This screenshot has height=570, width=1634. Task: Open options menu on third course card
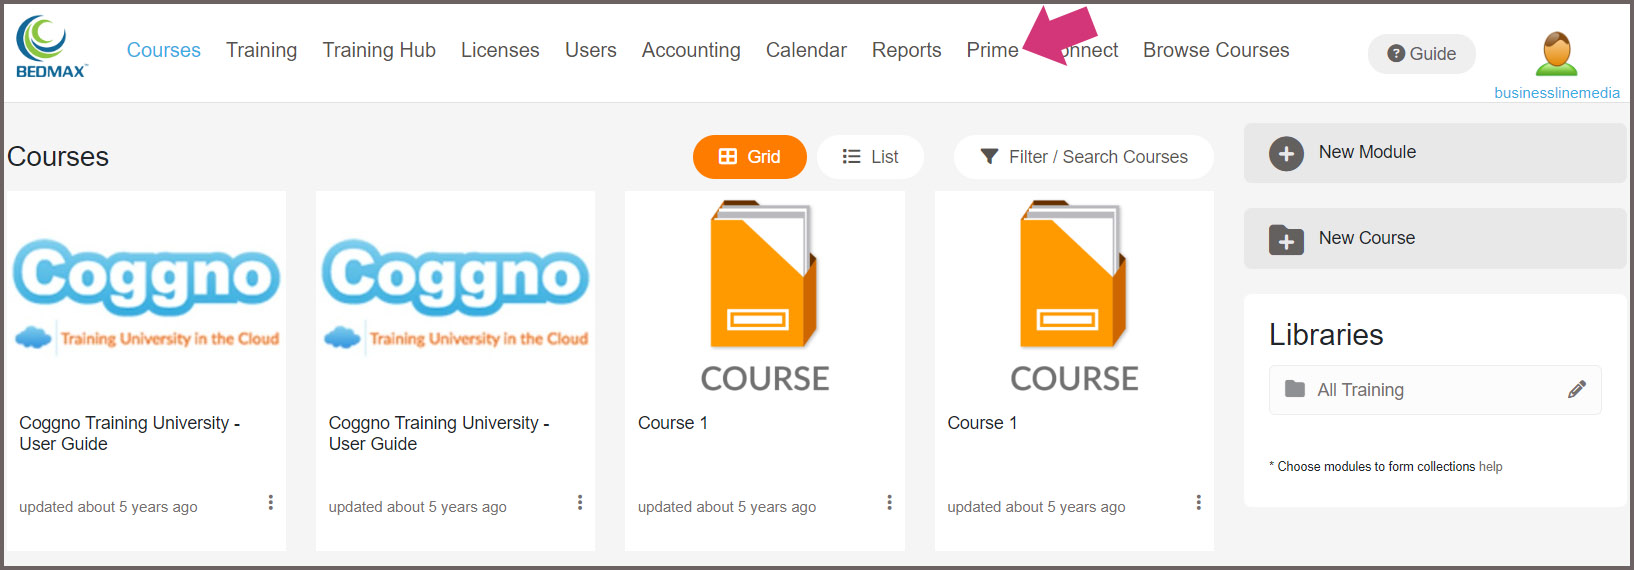[889, 503]
